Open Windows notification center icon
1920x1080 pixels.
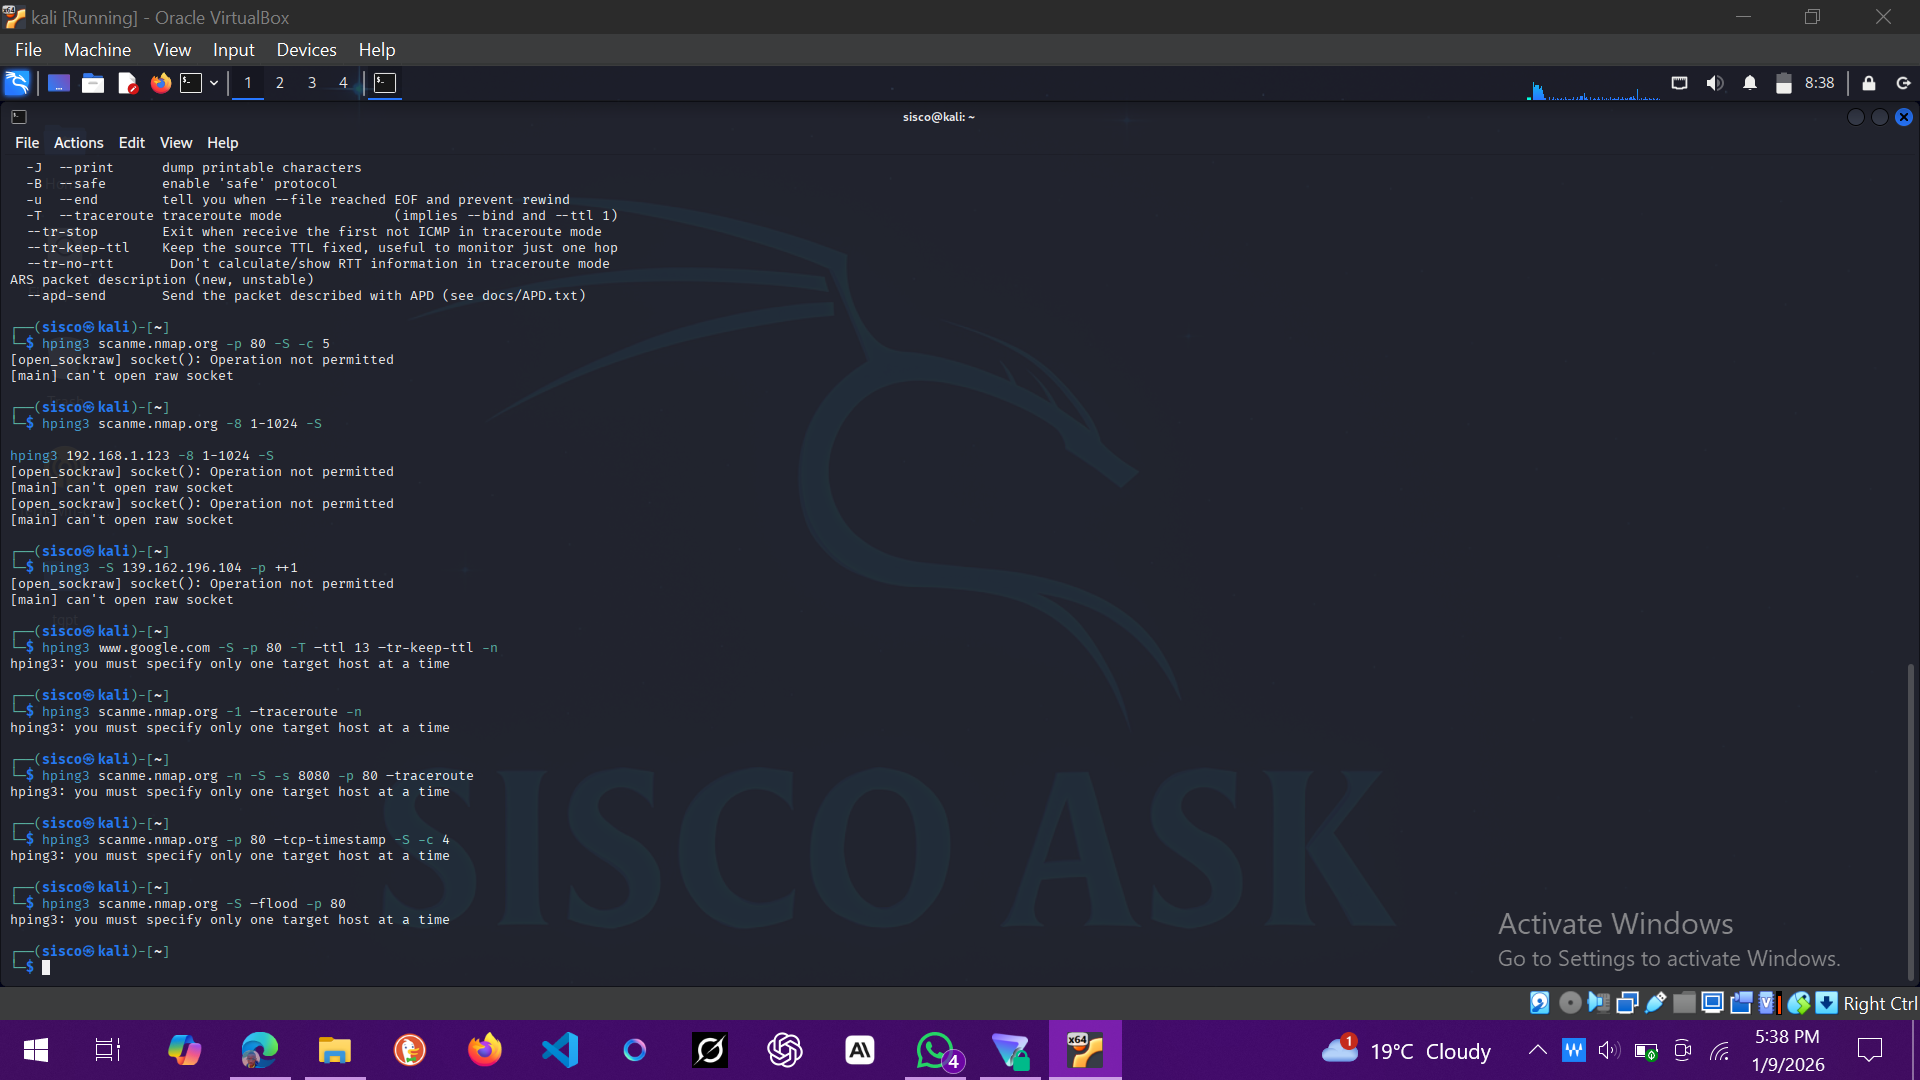pyautogui.click(x=1869, y=1050)
